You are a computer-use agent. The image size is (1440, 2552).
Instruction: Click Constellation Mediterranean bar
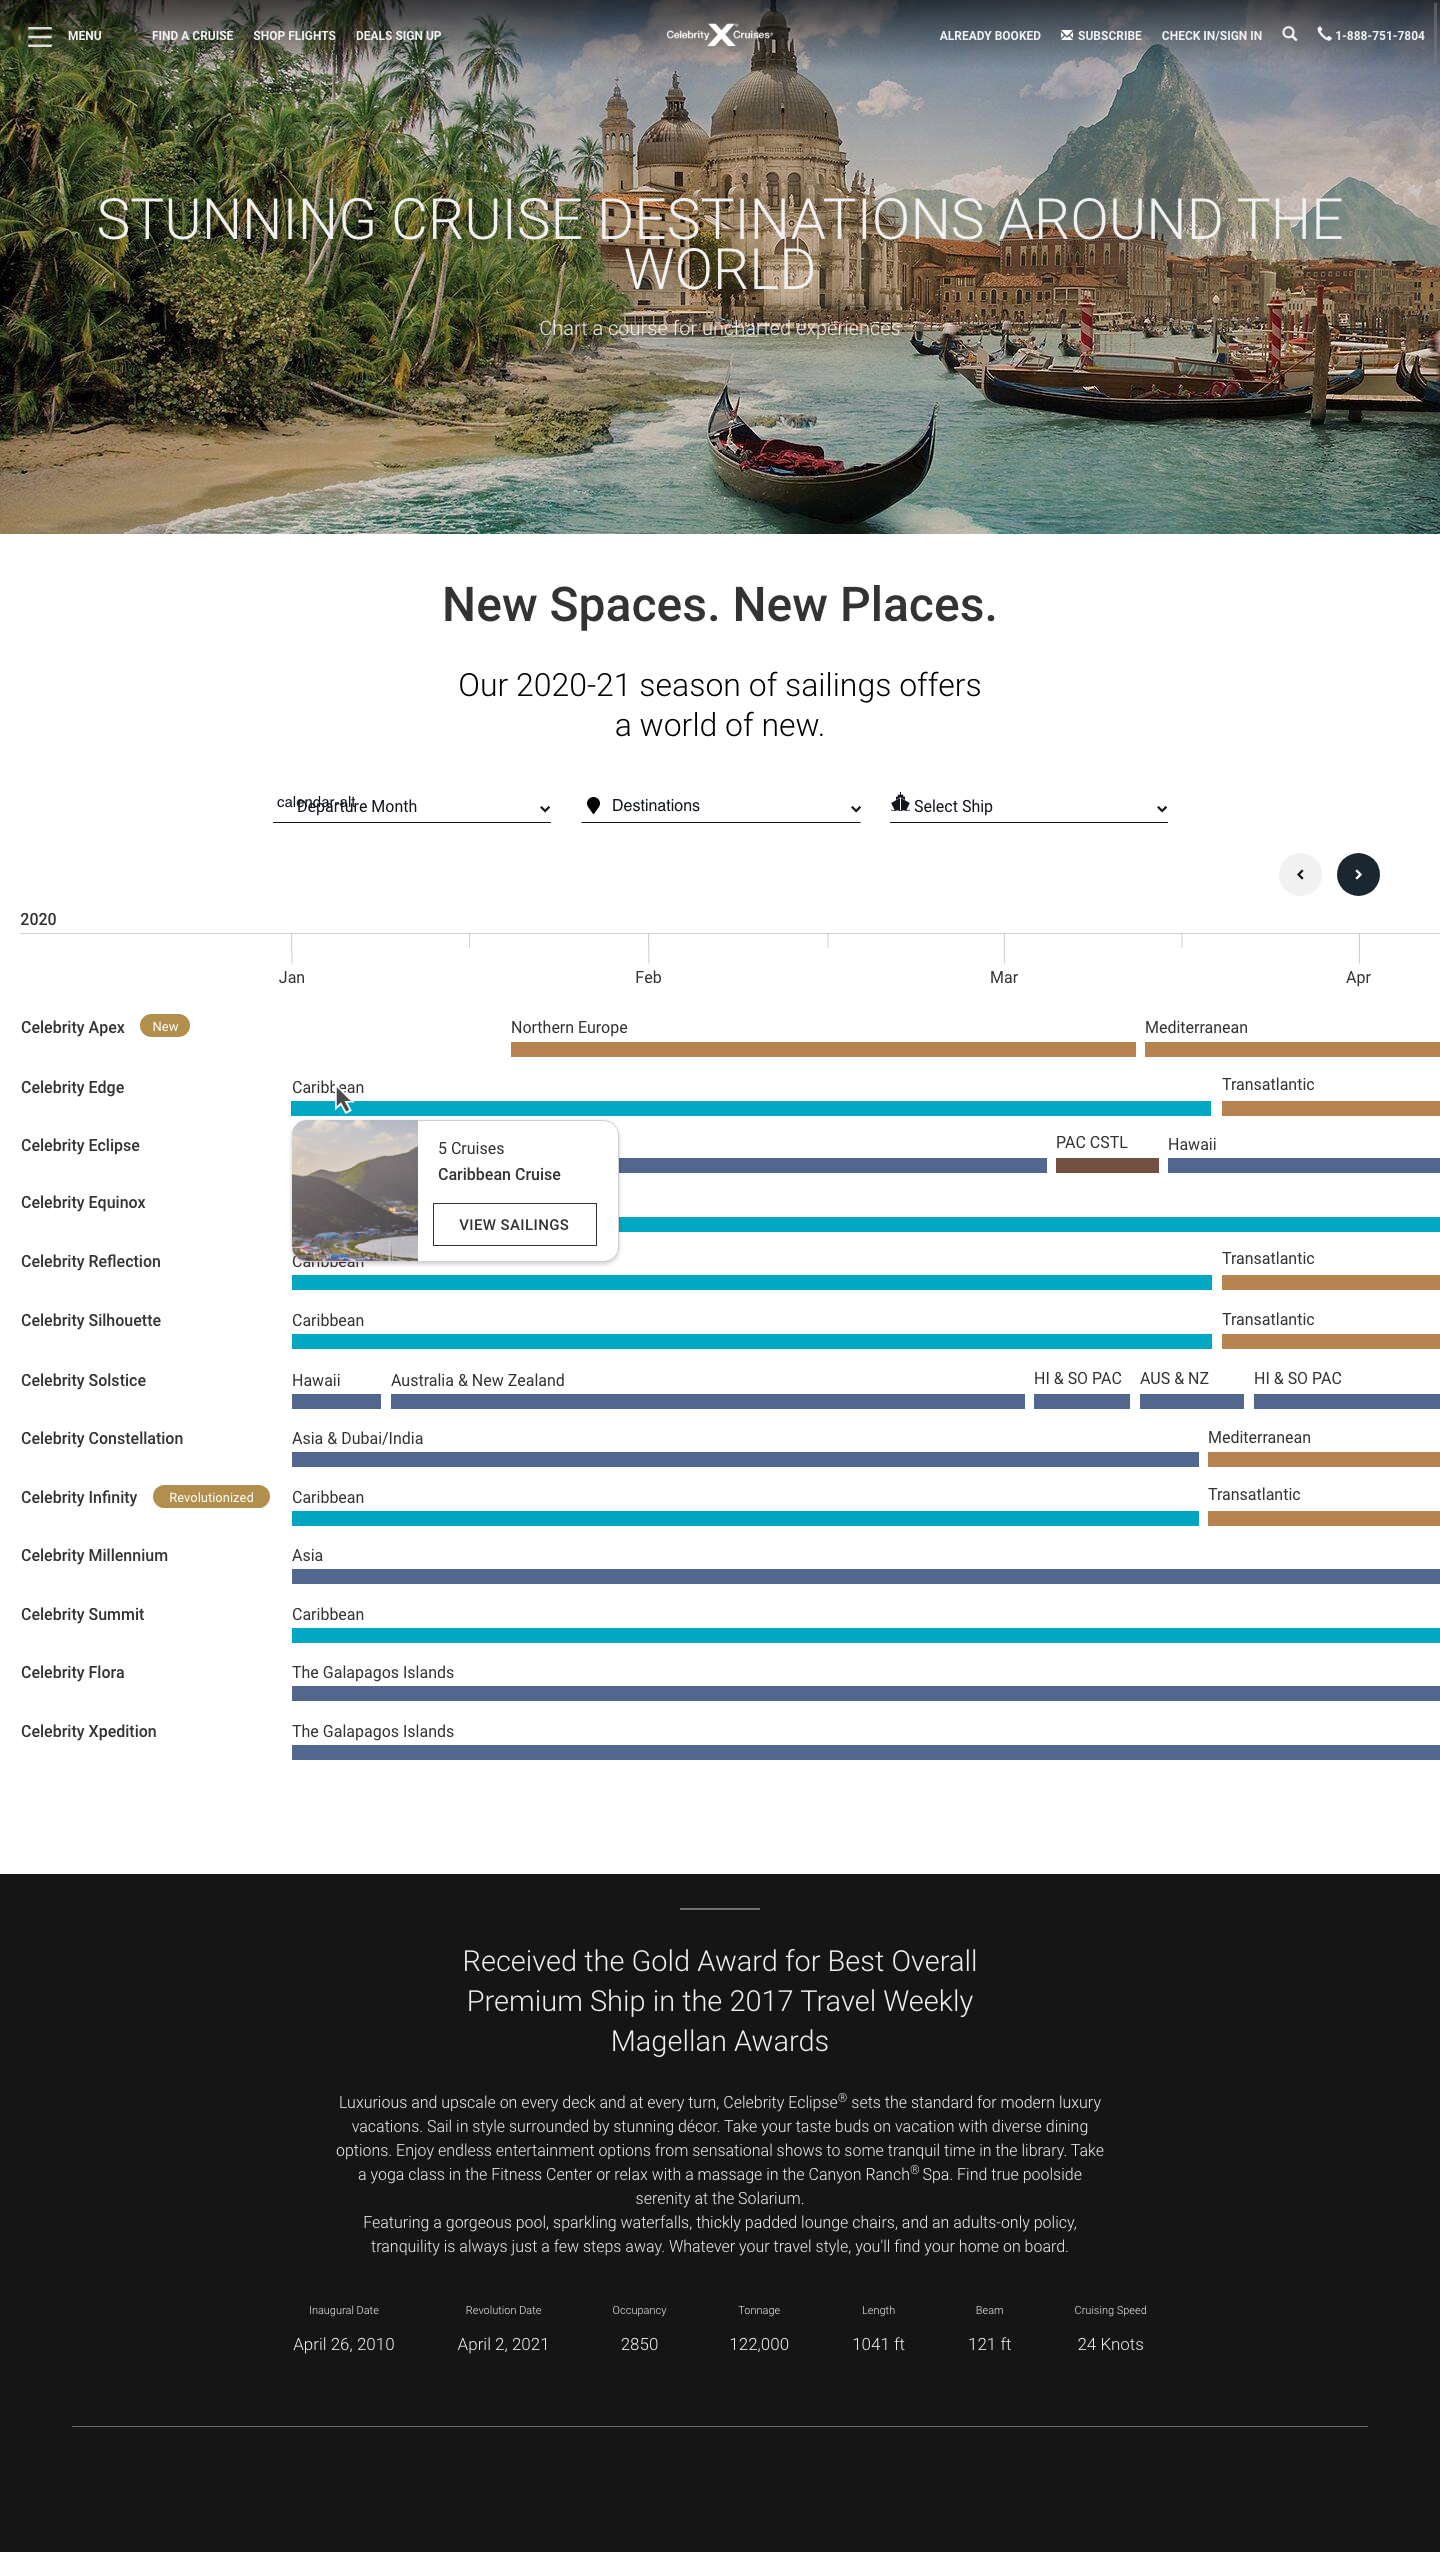[1324, 1460]
